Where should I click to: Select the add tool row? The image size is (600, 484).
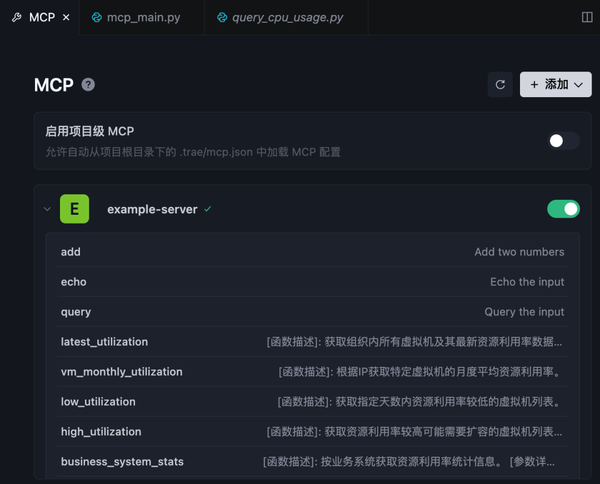tap(311, 252)
